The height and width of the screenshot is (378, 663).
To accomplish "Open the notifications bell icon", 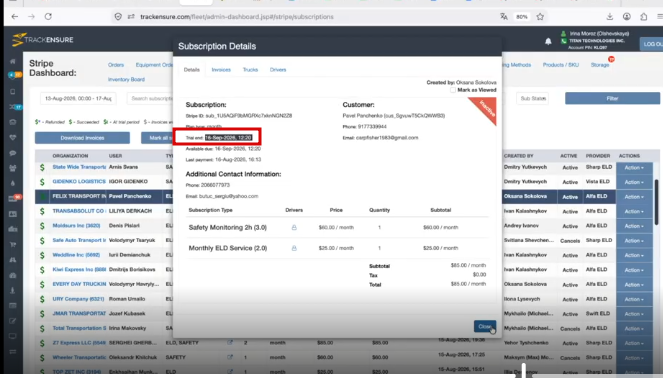I will tap(548, 41).
